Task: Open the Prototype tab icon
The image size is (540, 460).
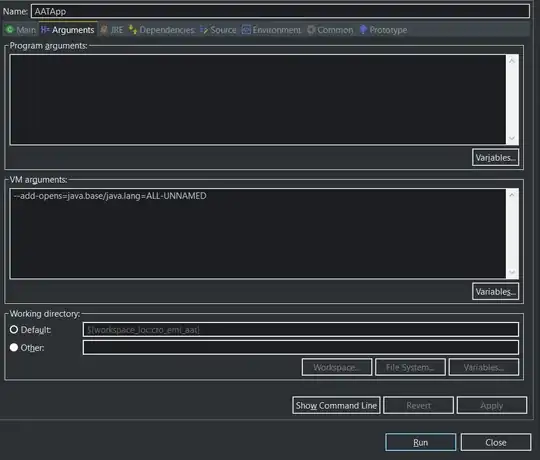Action: (363, 30)
